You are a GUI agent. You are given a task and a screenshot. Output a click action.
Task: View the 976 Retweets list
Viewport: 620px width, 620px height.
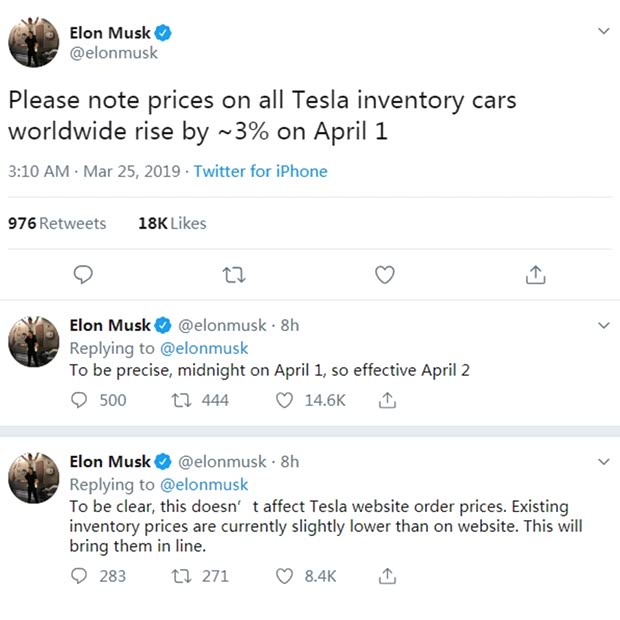point(57,223)
